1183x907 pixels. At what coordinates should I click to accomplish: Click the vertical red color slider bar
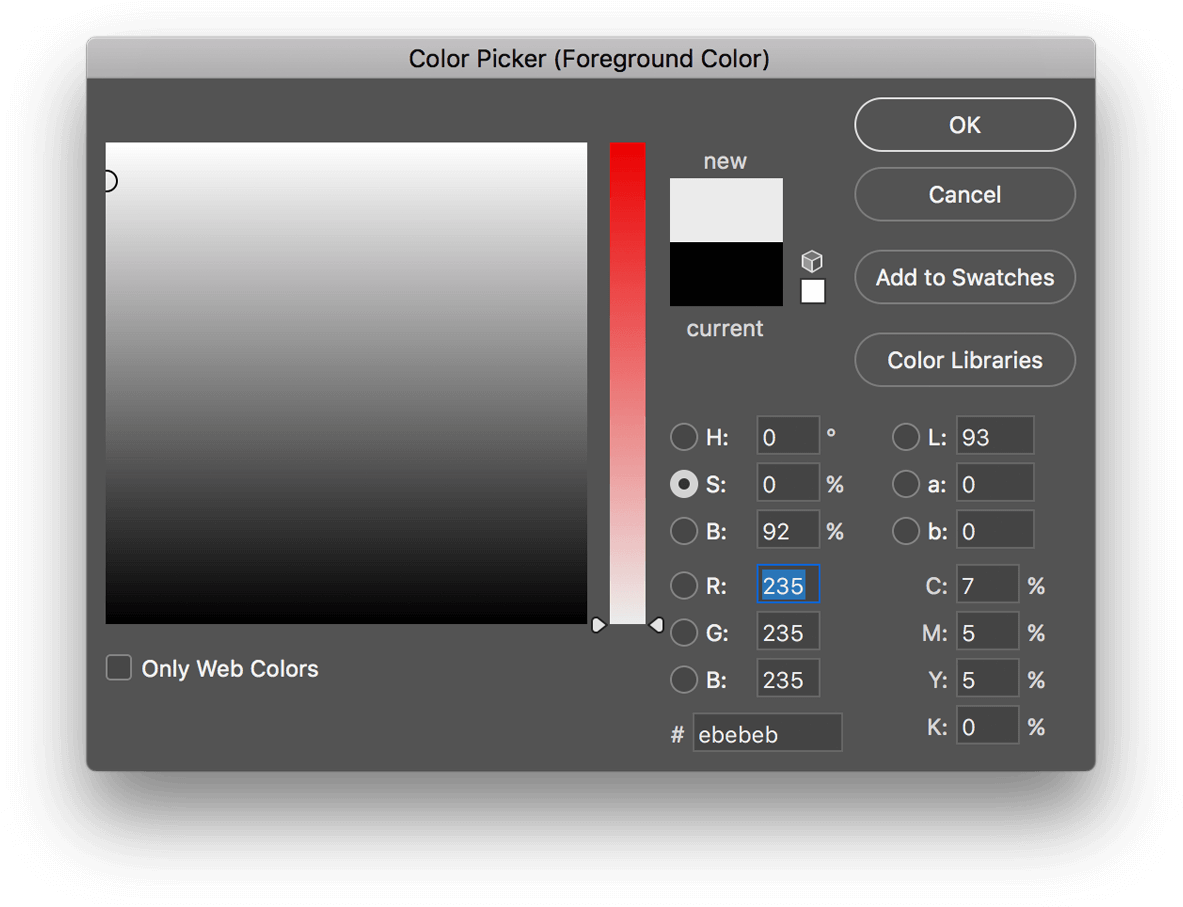(x=628, y=383)
